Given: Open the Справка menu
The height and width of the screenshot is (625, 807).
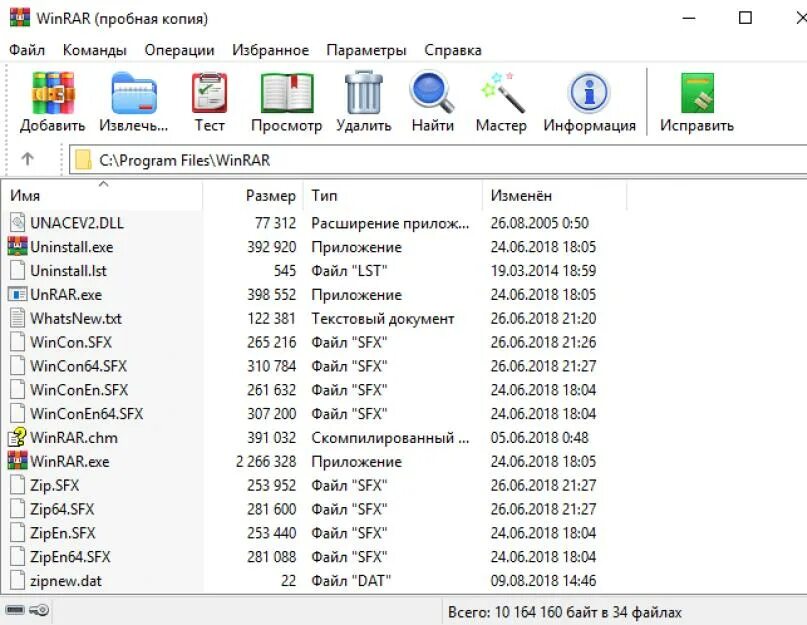Looking at the screenshot, I should pos(453,50).
